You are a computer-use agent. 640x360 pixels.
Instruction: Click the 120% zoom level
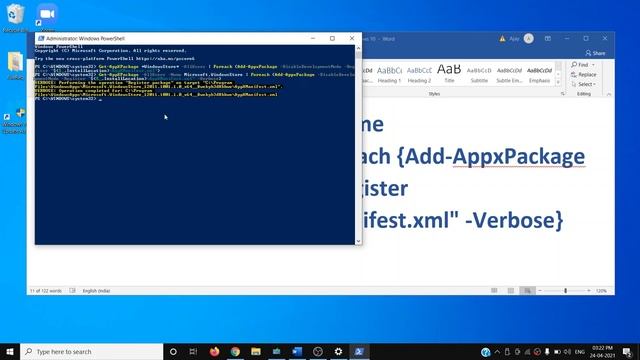pyautogui.click(x=601, y=291)
